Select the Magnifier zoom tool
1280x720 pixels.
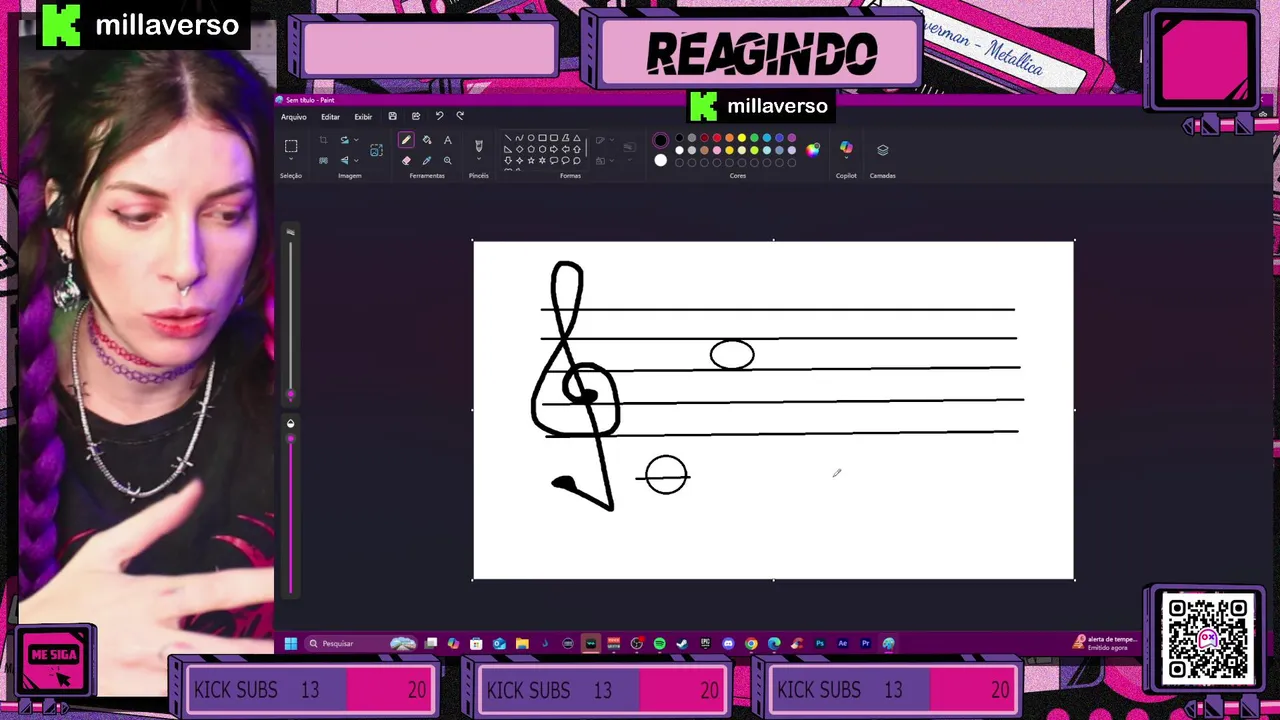pos(447,161)
